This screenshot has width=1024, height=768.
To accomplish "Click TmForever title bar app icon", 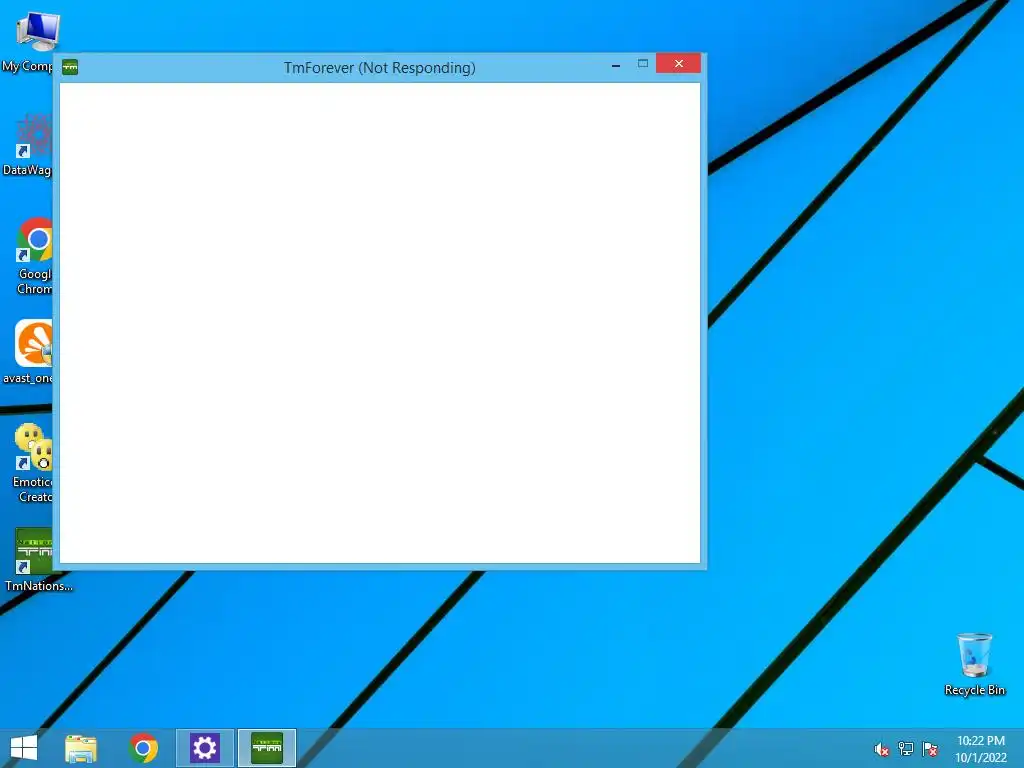I will click(x=70, y=67).
